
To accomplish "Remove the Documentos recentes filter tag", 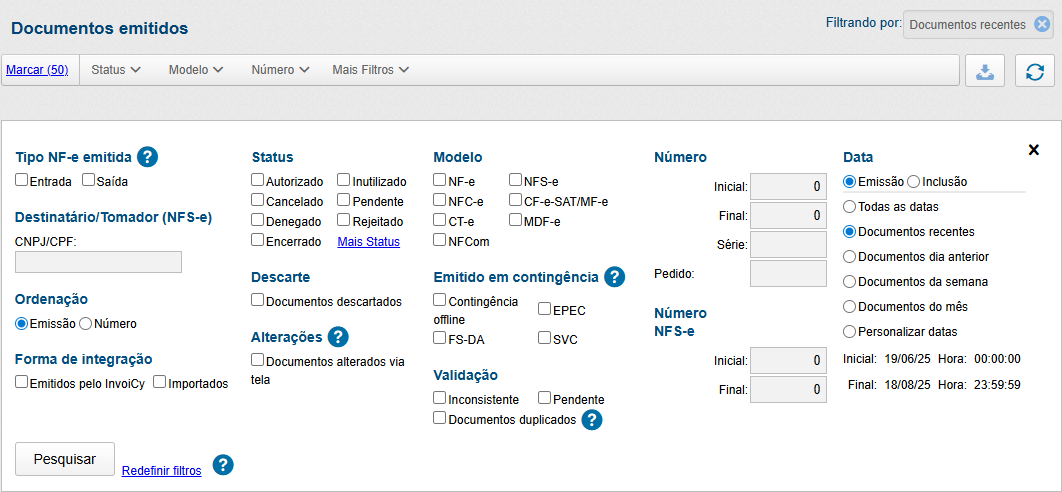I will pyautogui.click(x=1042, y=24).
